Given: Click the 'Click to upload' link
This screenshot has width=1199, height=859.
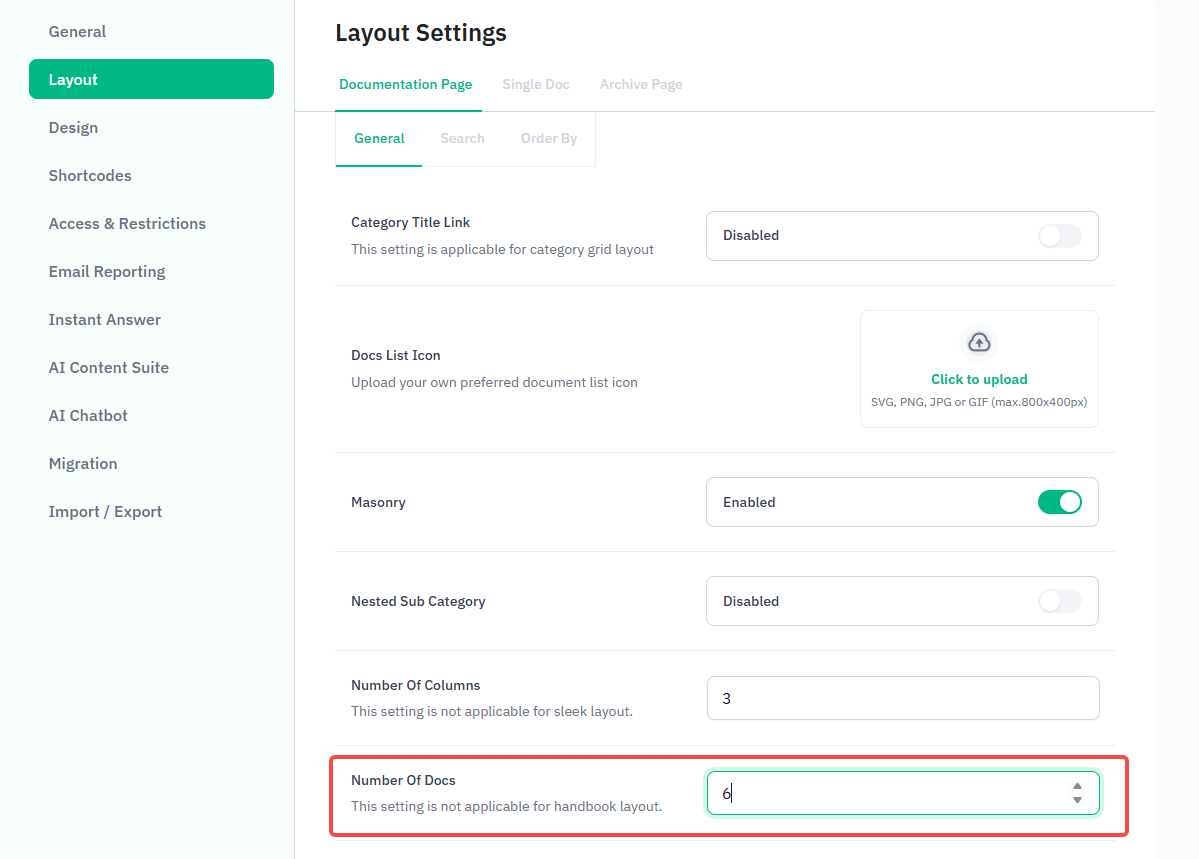Looking at the screenshot, I should (979, 380).
